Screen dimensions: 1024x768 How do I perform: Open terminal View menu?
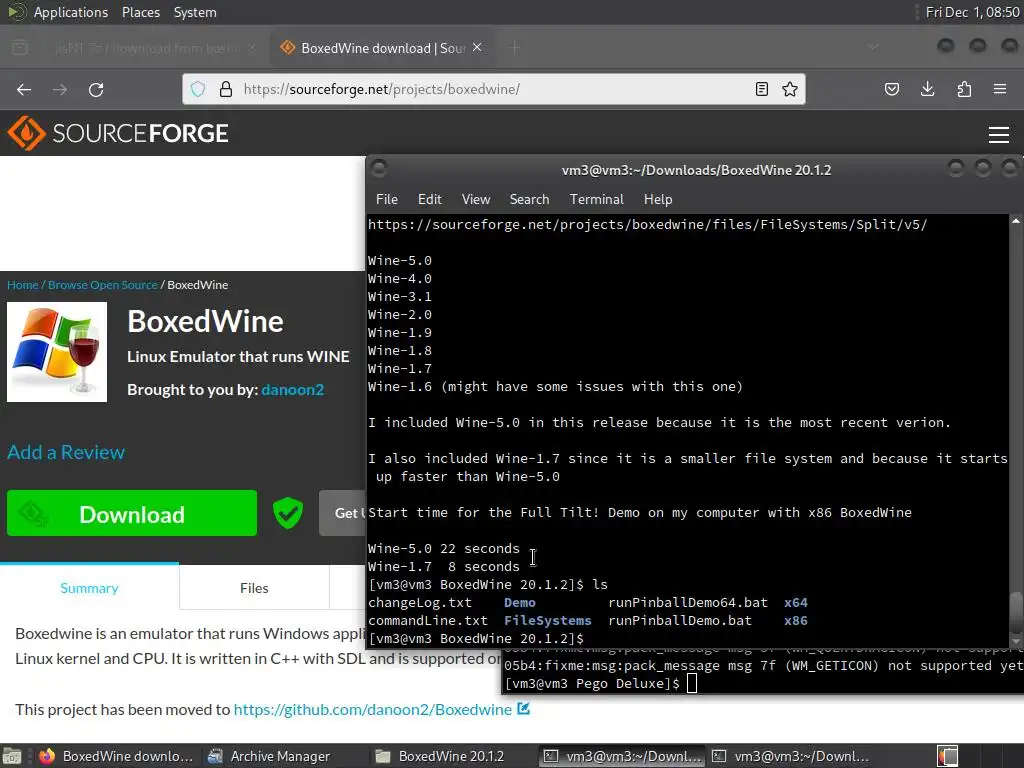coord(476,199)
